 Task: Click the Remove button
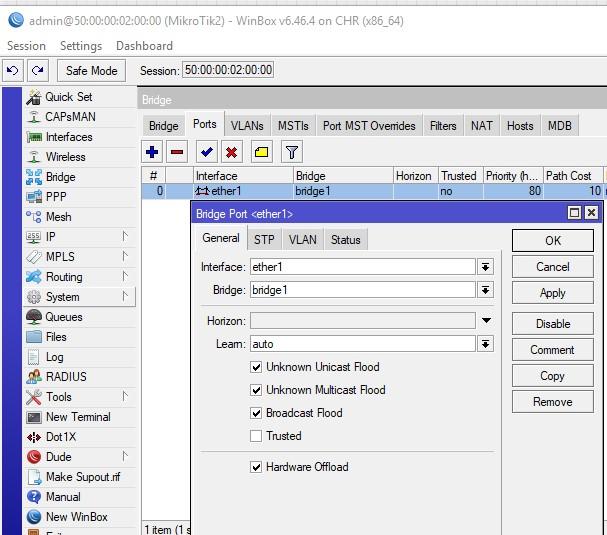[x=553, y=402]
